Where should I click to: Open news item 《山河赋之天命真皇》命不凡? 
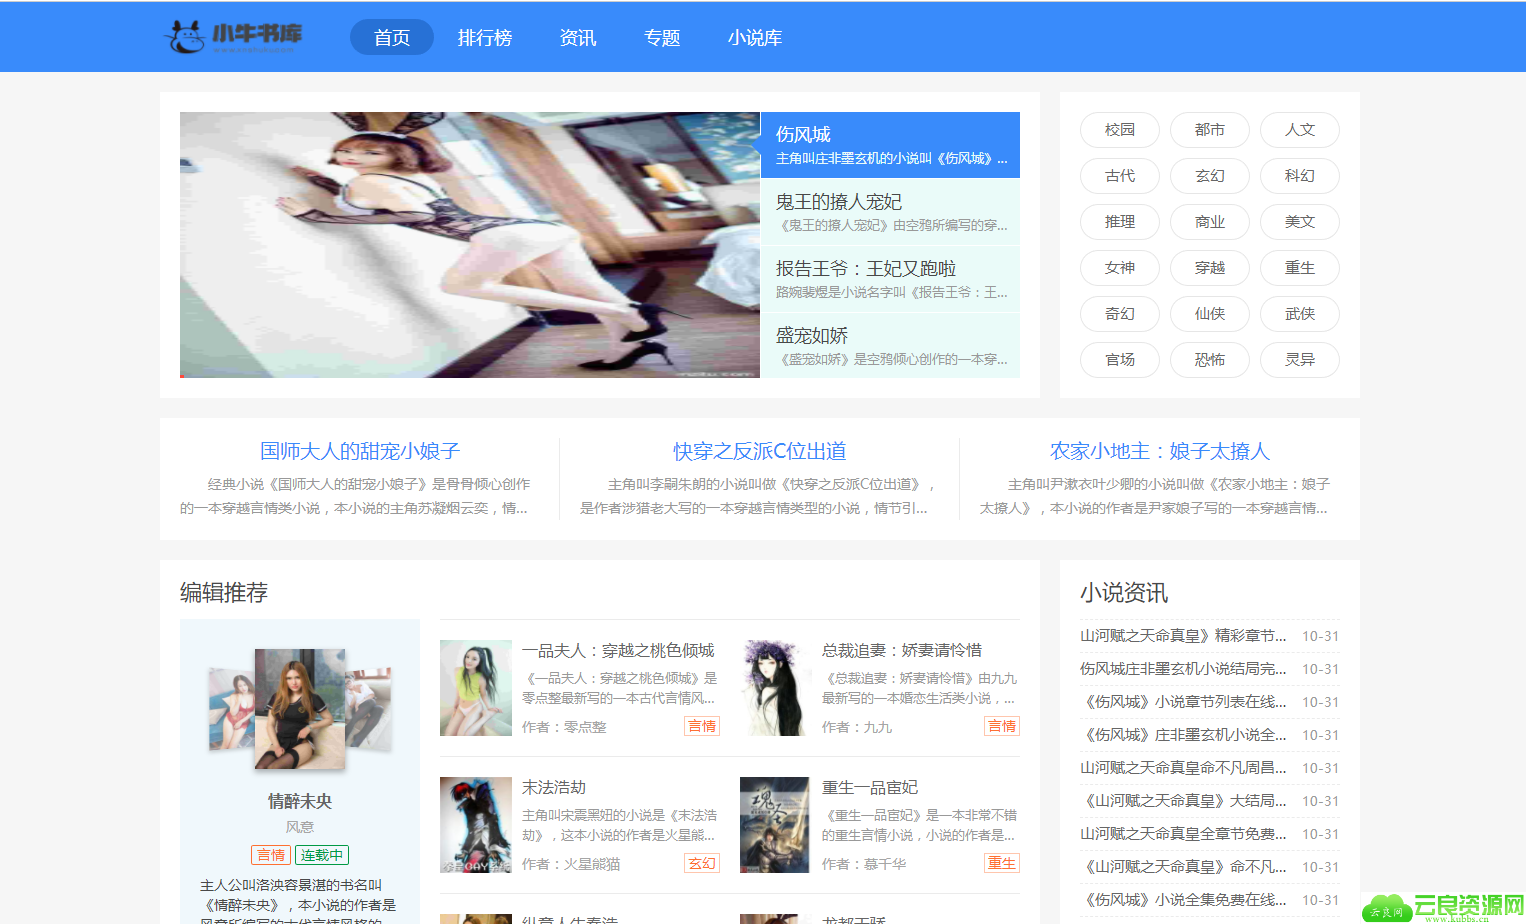click(x=1183, y=867)
